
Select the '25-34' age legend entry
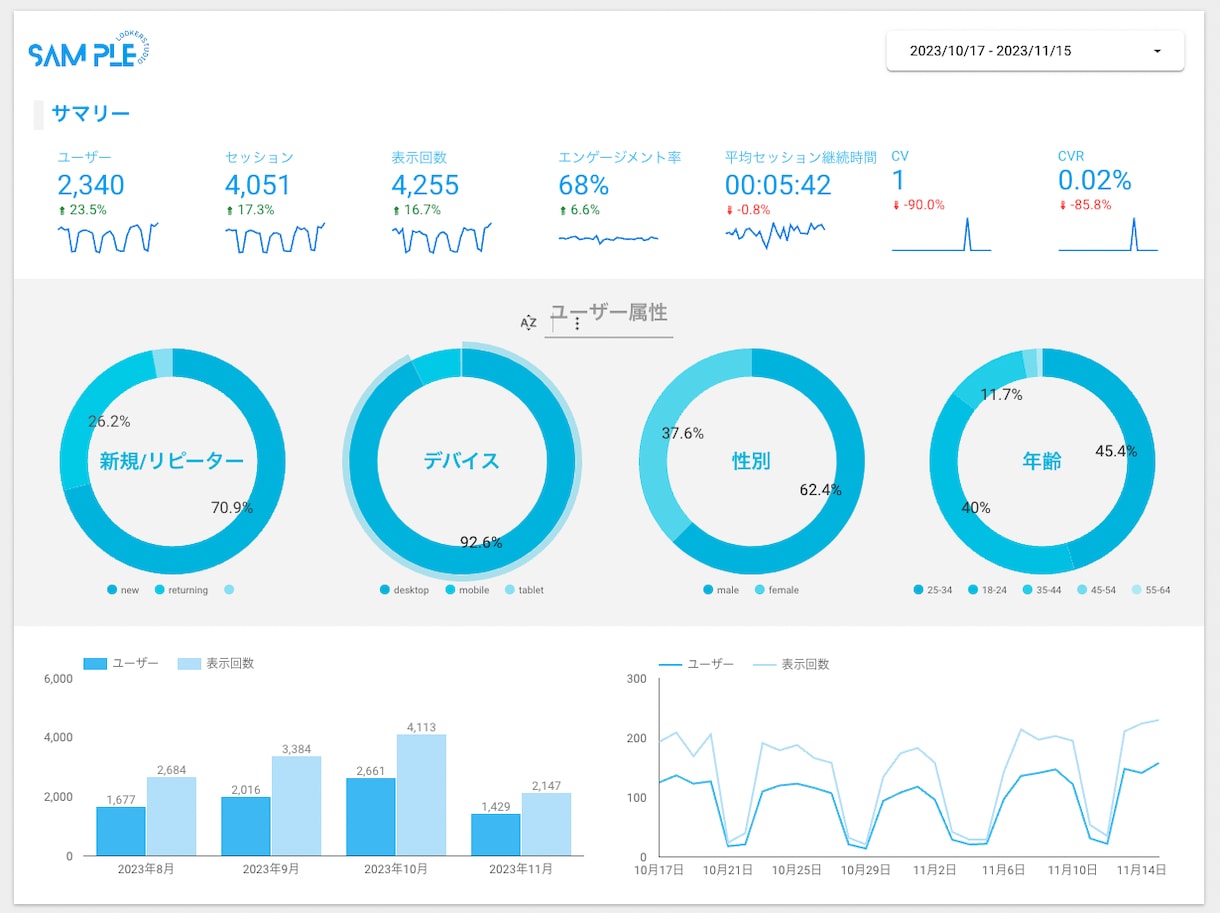coord(933,590)
